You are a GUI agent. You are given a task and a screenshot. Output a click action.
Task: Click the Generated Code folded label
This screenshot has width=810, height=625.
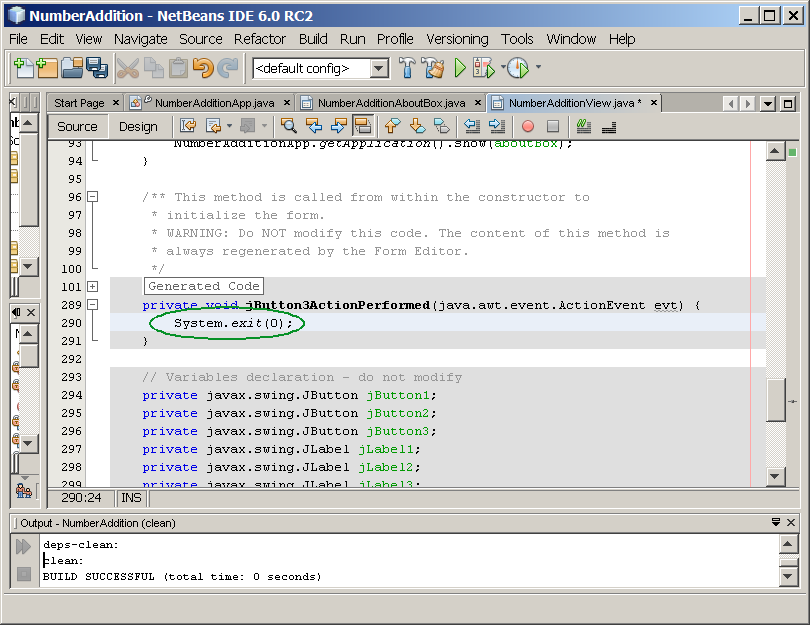(204, 286)
